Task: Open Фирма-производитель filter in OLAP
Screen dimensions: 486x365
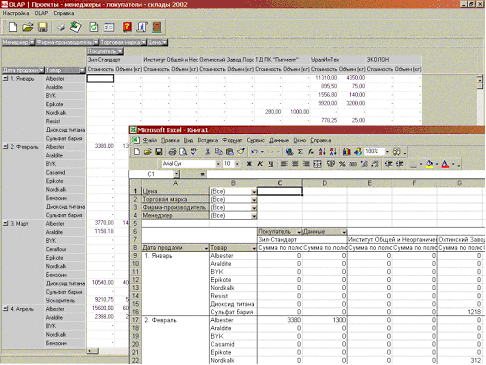Action: [x=96, y=42]
